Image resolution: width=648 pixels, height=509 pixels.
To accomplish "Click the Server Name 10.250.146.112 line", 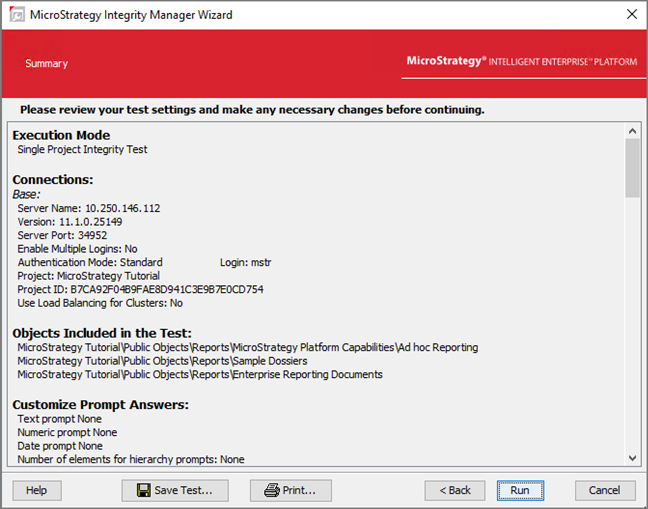I will (x=89, y=208).
